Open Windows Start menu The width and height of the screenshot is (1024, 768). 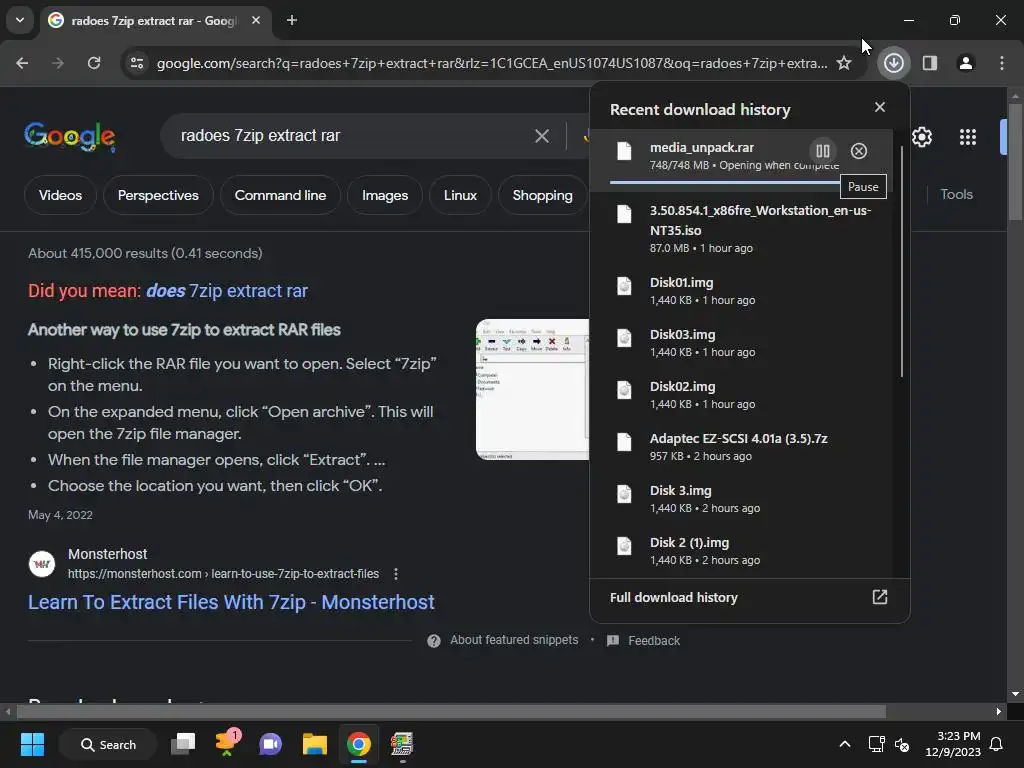pos(32,744)
